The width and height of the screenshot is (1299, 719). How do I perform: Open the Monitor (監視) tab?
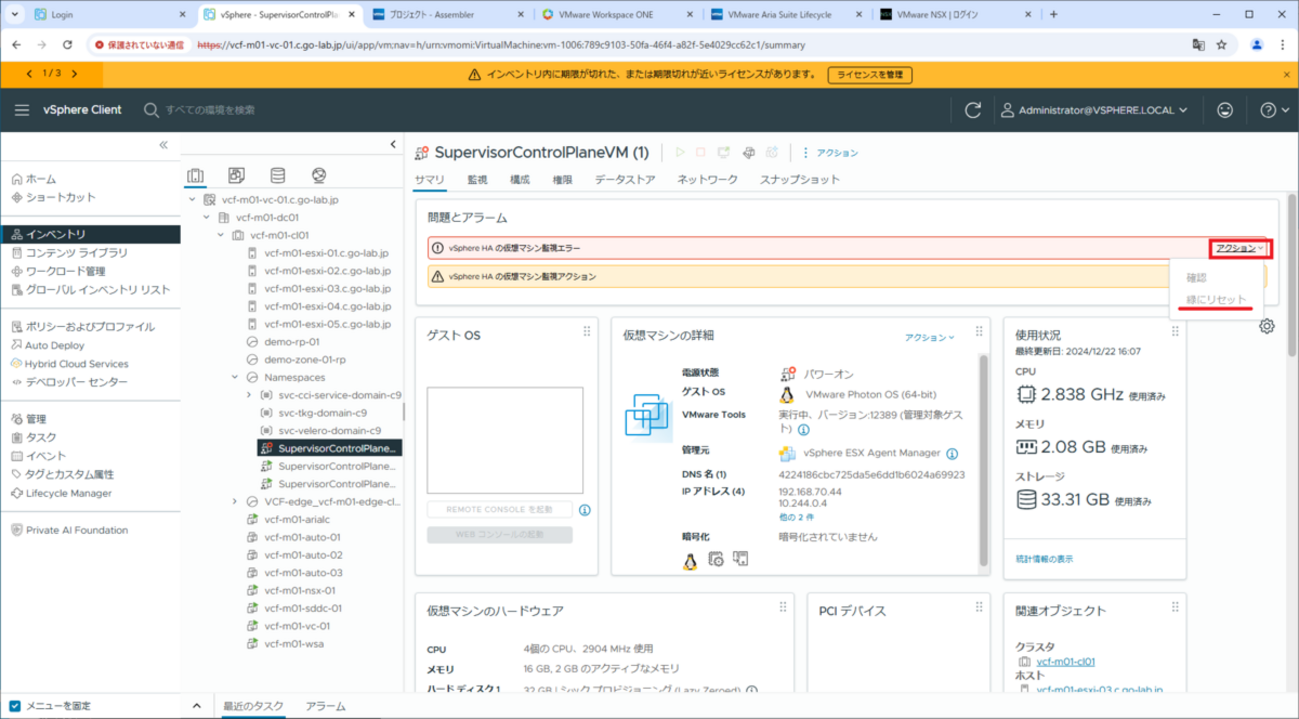tap(477, 180)
